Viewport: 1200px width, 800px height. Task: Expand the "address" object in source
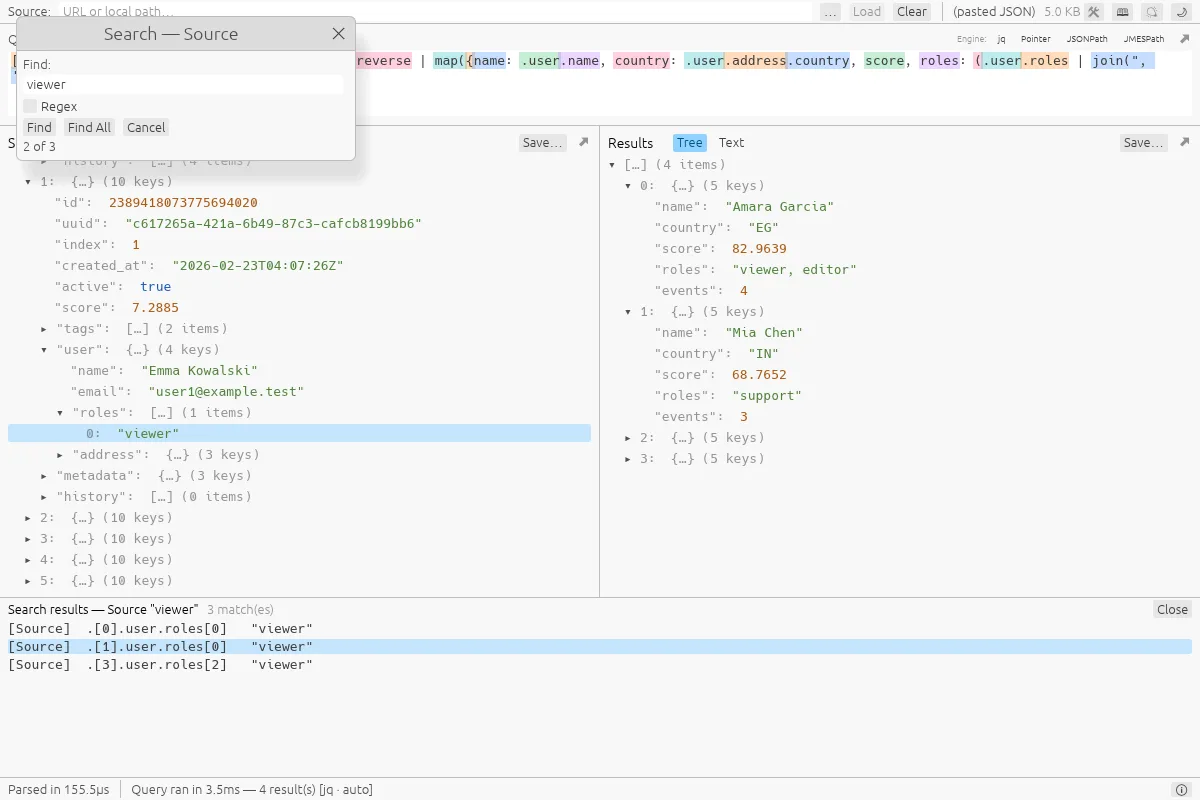pos(60,455)
